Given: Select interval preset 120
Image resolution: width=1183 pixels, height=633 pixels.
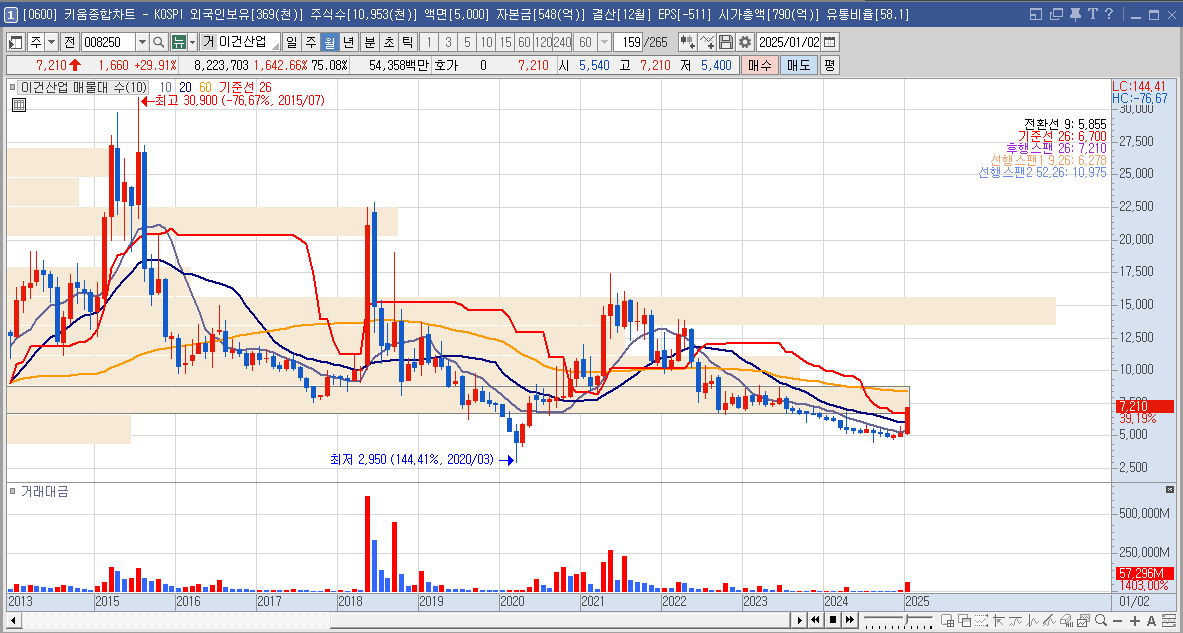Looking at the screenshot, I should coord(542,42).
